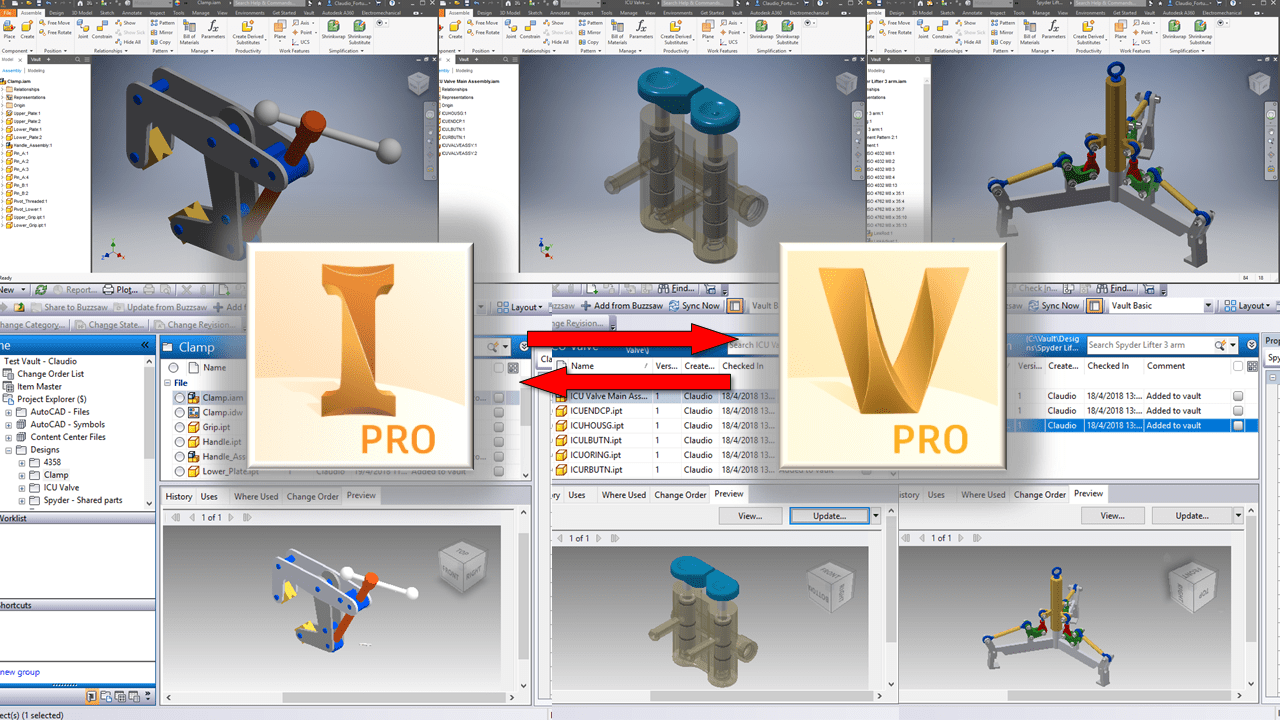Select radio button for Clamp.iam row
This screenshot has width=1280, height=720.
coord(180,398)
